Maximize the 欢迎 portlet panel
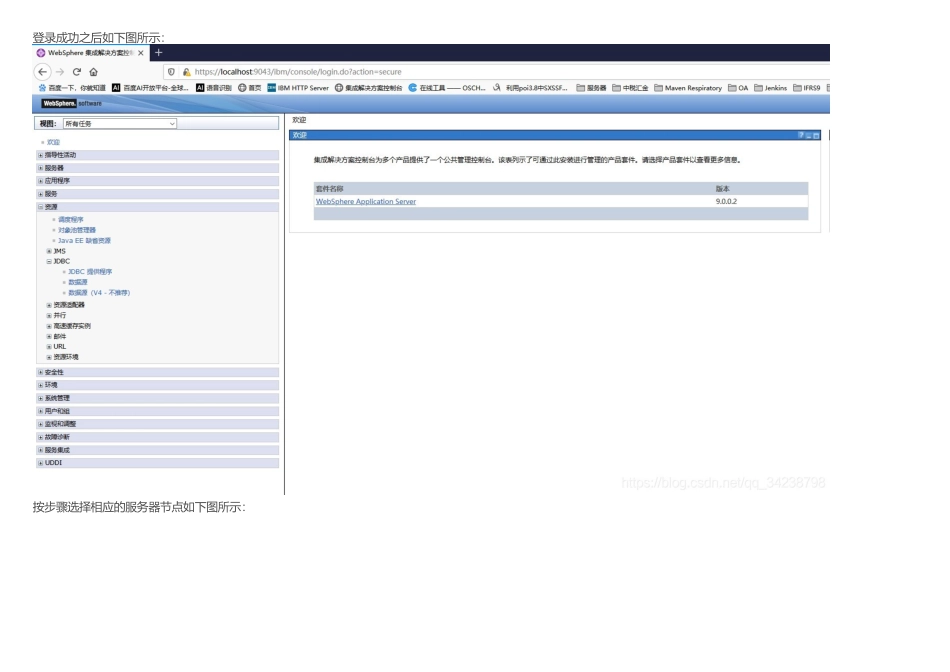This screenshot has height=672, width=950. (x=816, y=135)
